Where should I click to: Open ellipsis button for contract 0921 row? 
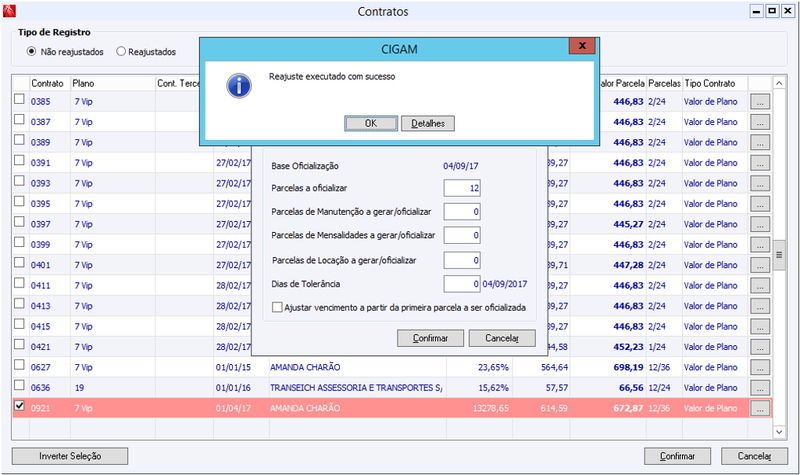click(760, 408)
